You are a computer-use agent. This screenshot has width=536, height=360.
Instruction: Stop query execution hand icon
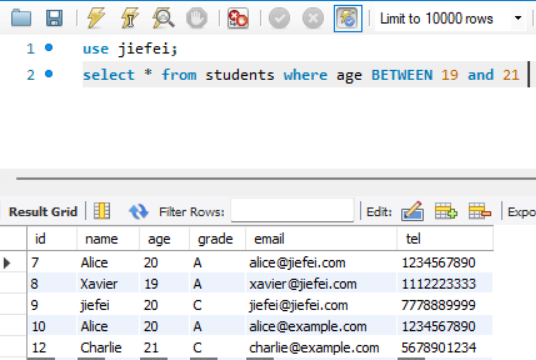point(197,18)
